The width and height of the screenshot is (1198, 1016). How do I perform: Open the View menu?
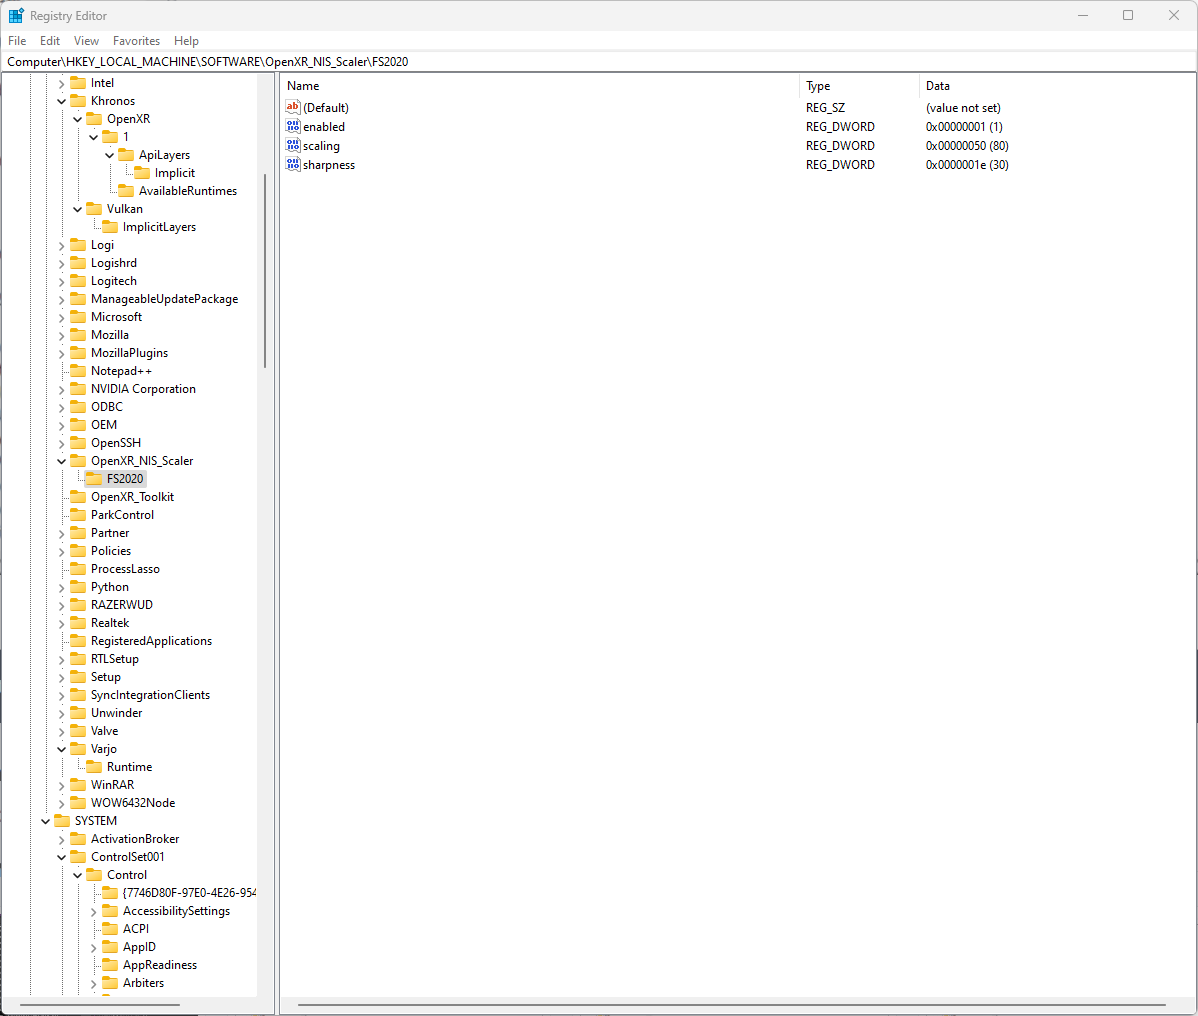[x=86, y=40]
